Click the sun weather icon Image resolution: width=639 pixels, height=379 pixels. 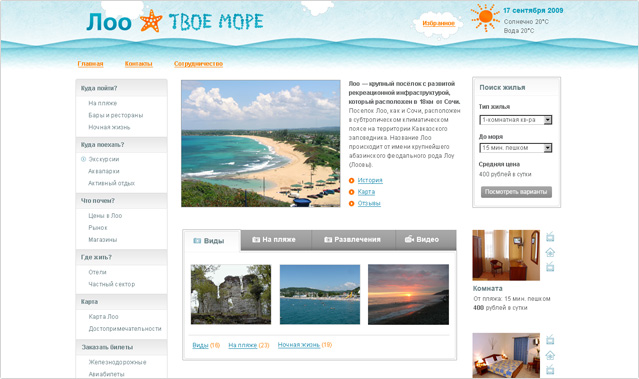pos(485,18)
